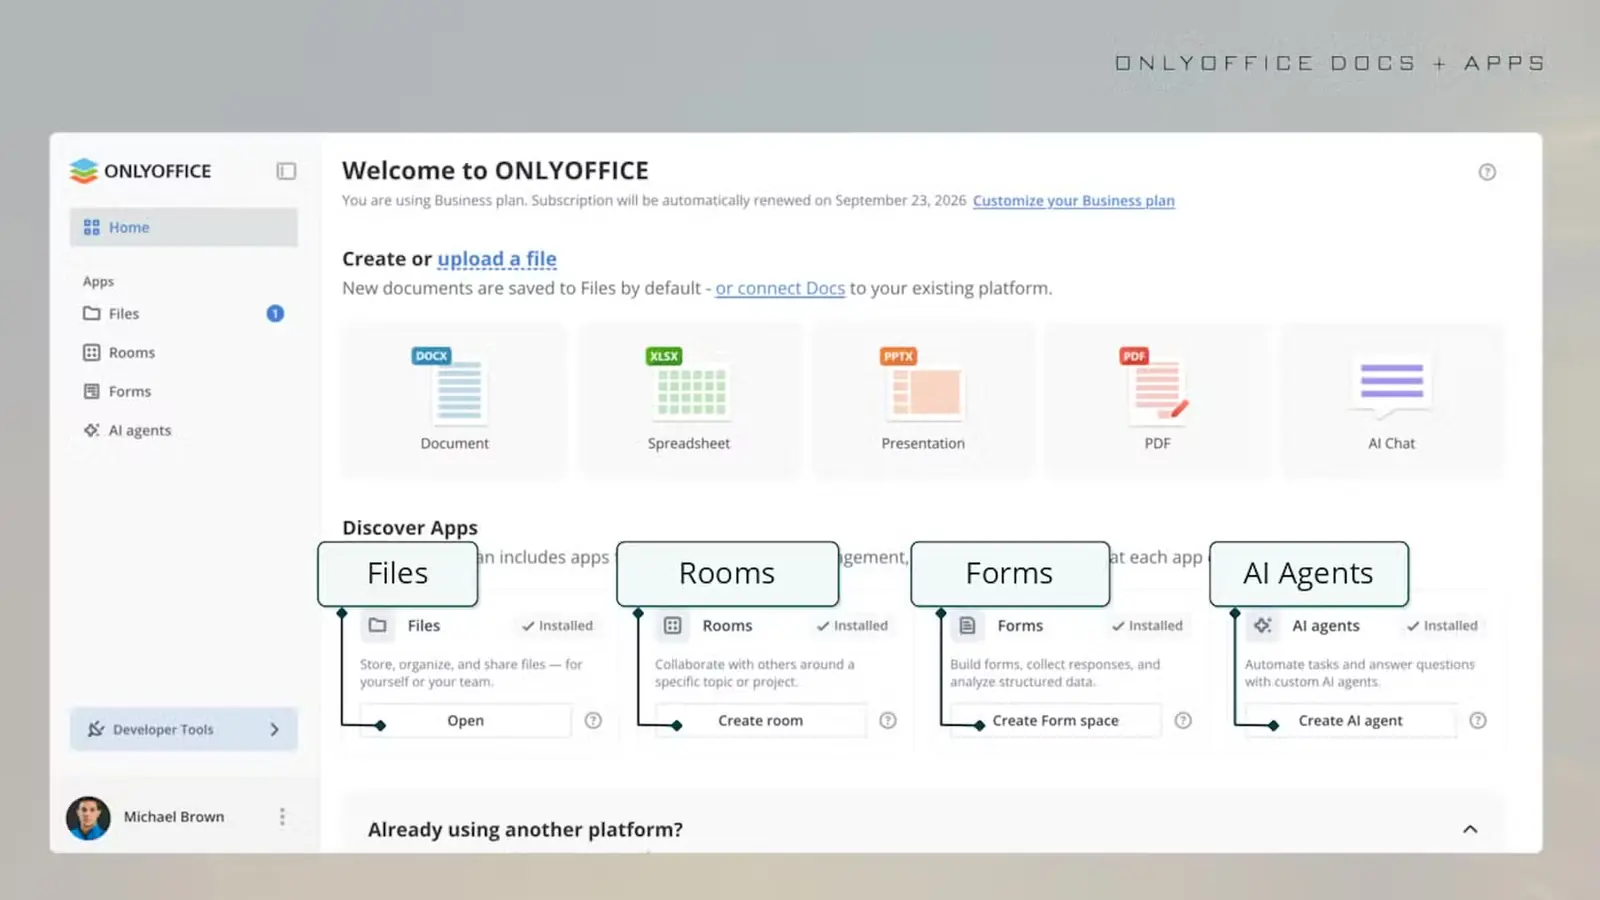Start a new AI Chat
The height and width of the screenshot is (900, 1600).
[x=1391, y=400]
